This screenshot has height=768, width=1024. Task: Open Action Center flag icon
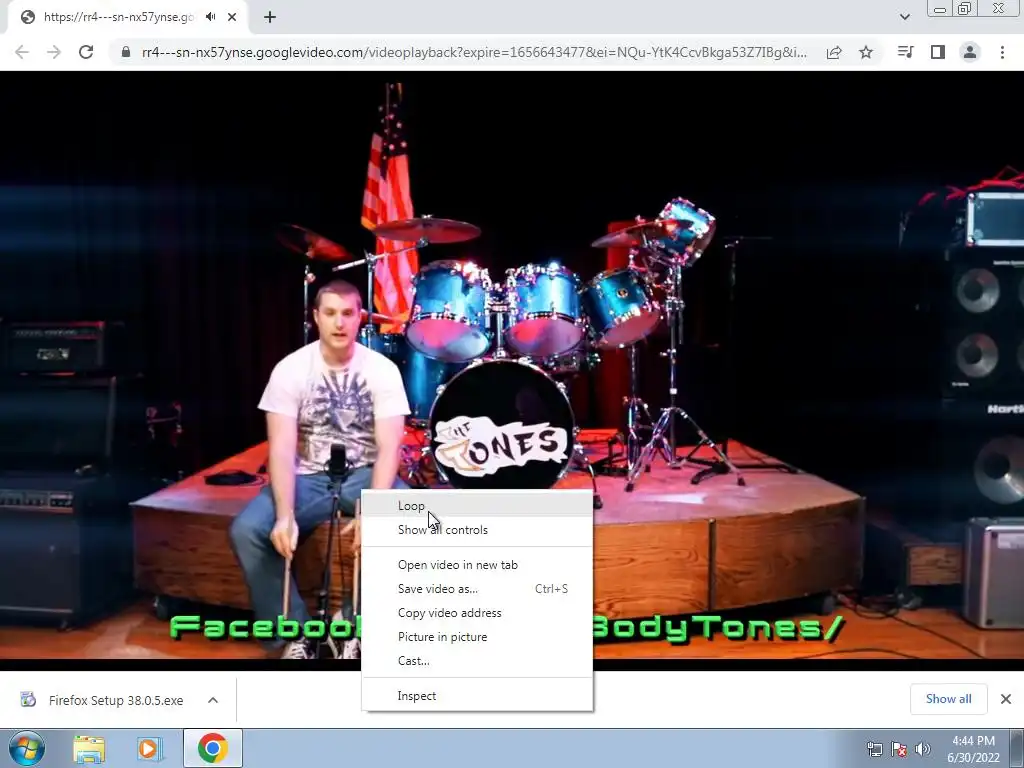tap(899, 749)
